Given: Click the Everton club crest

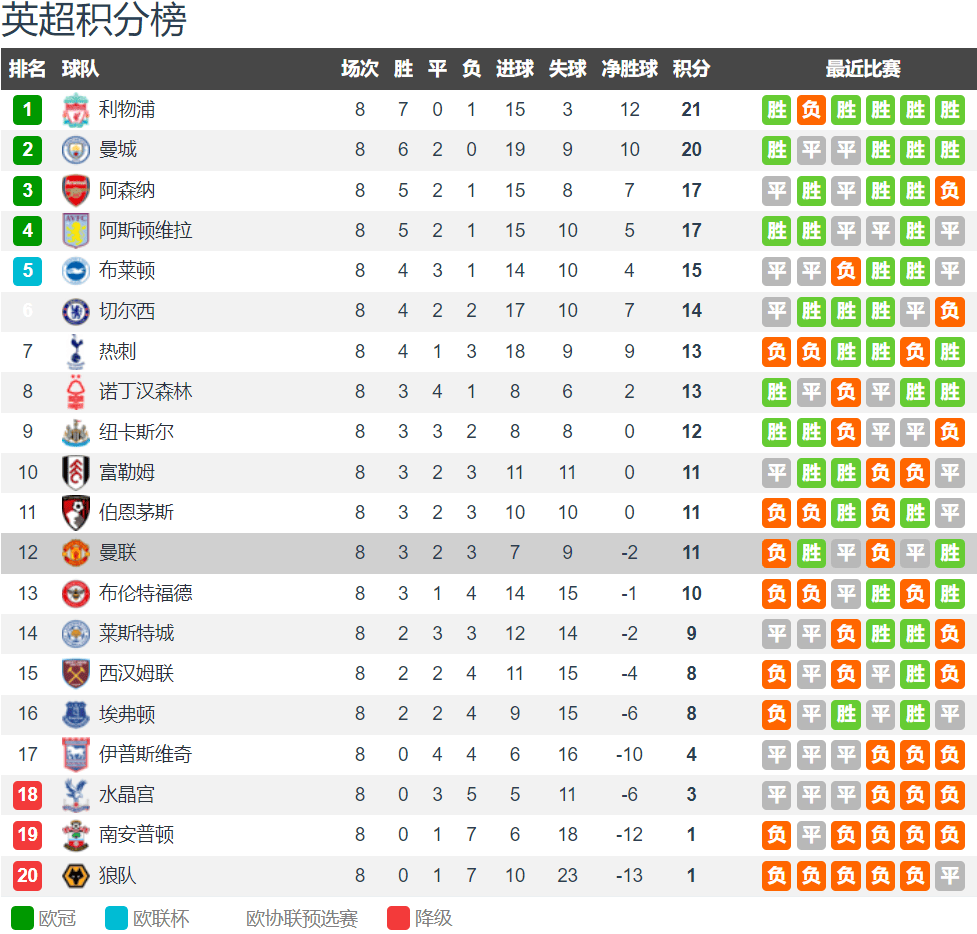Looking at the screenshot, I should (75, 714).
